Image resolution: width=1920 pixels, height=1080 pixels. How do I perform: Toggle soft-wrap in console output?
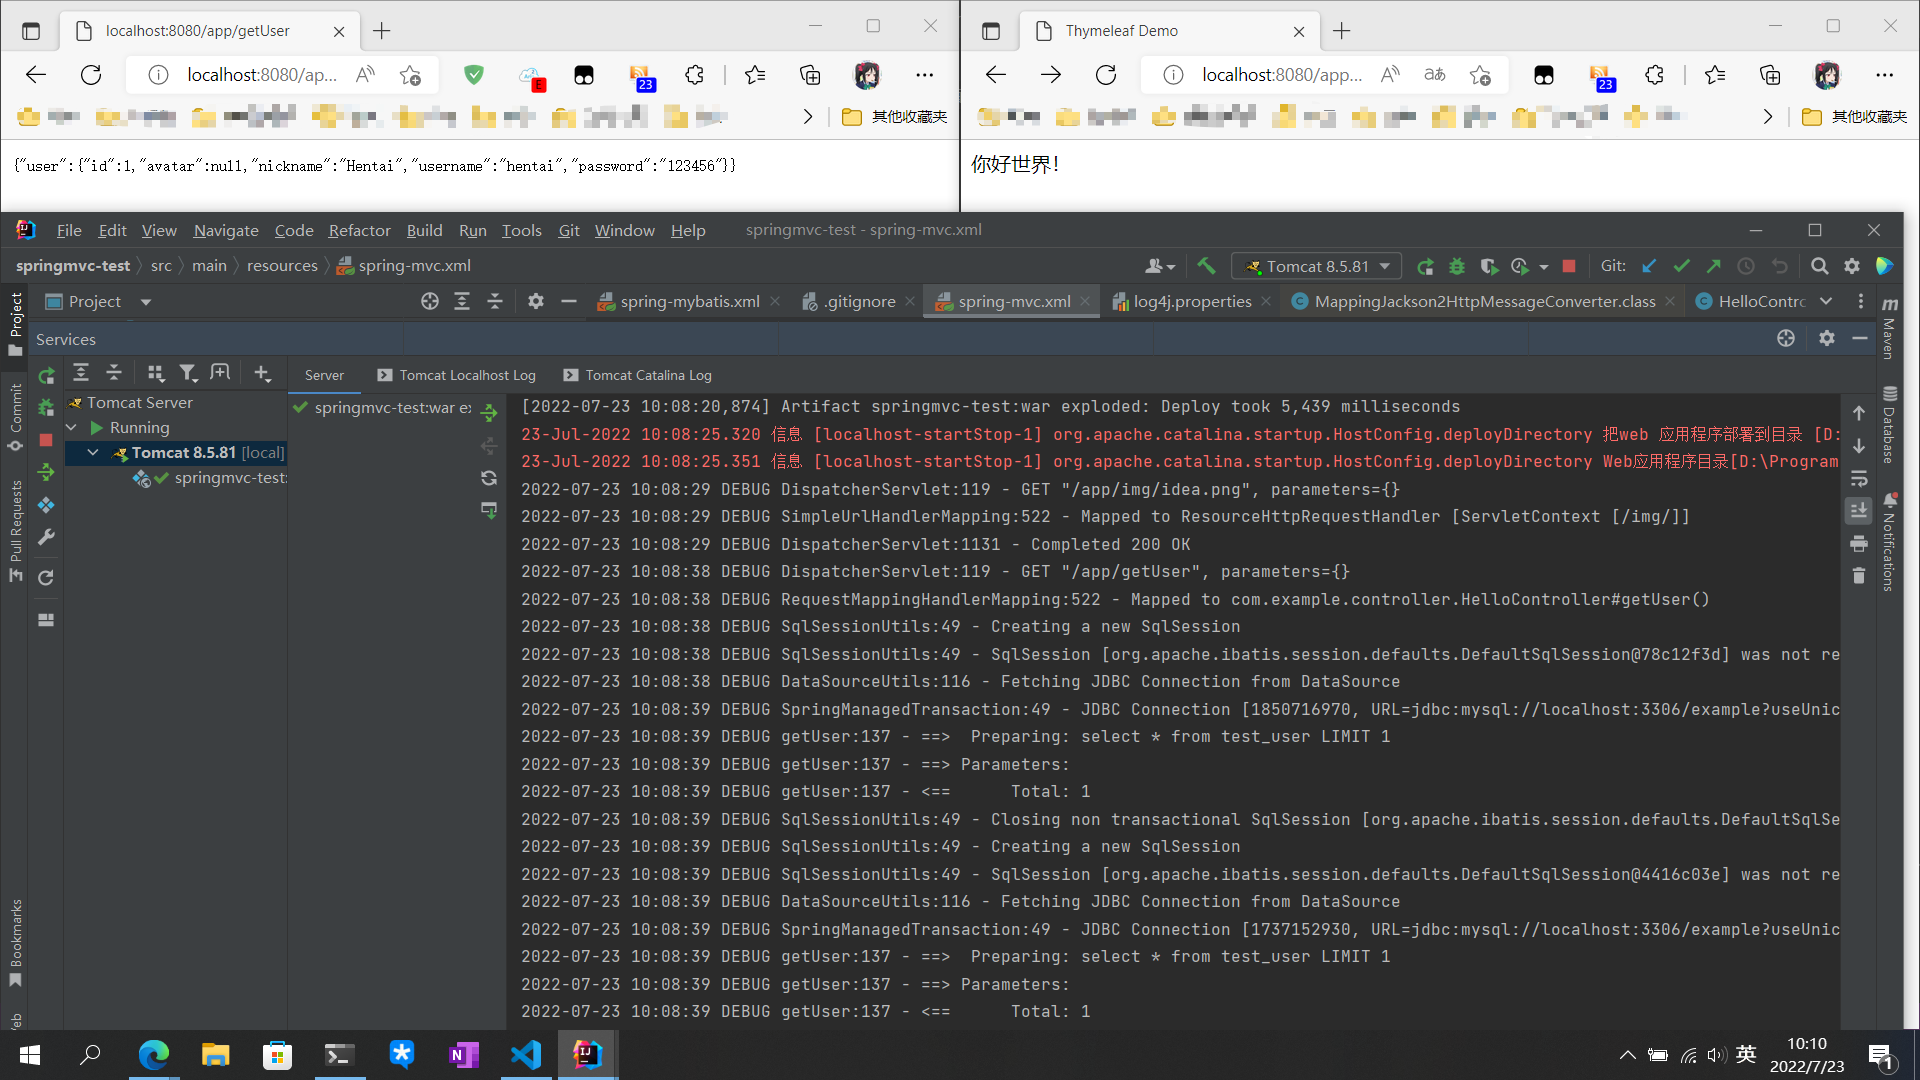click(x=1859, y=478)
